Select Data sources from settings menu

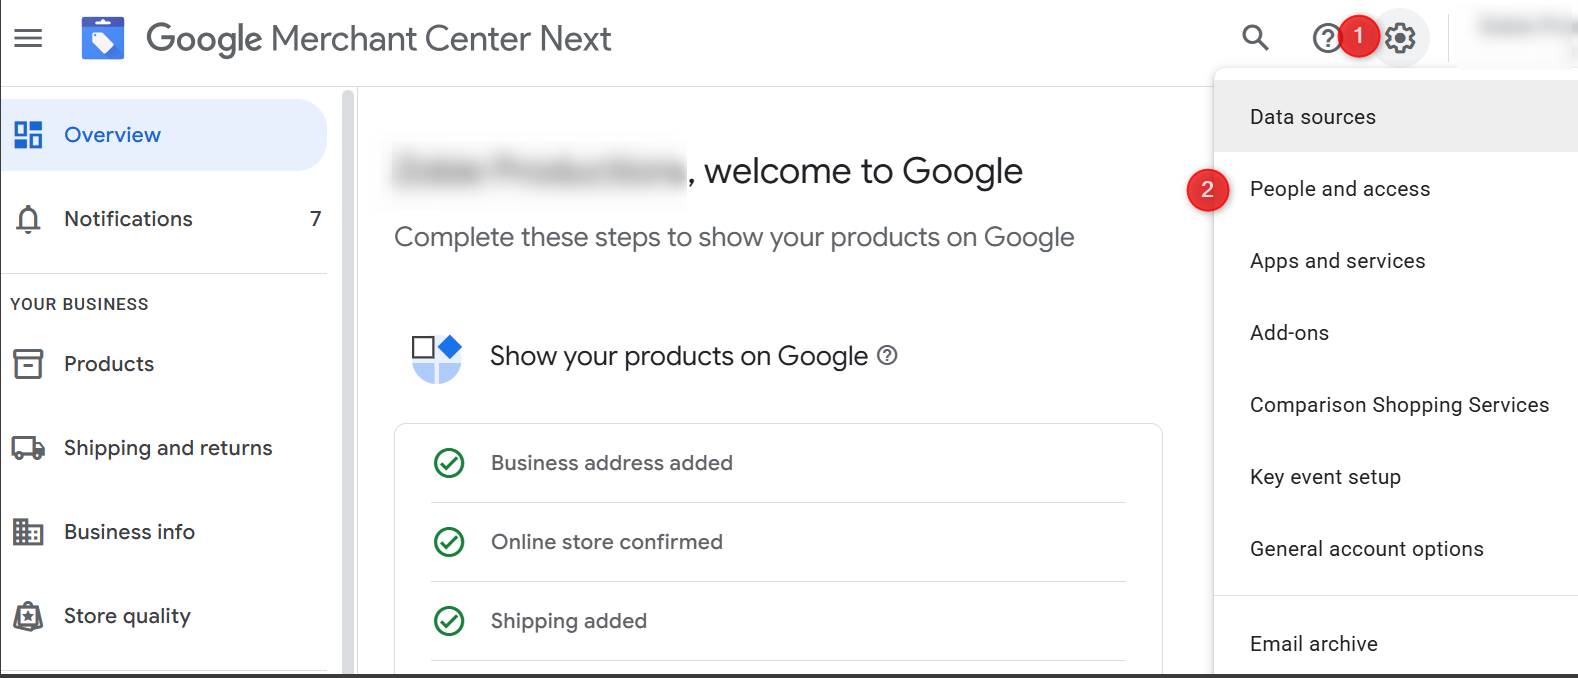tap(1312, 117)
